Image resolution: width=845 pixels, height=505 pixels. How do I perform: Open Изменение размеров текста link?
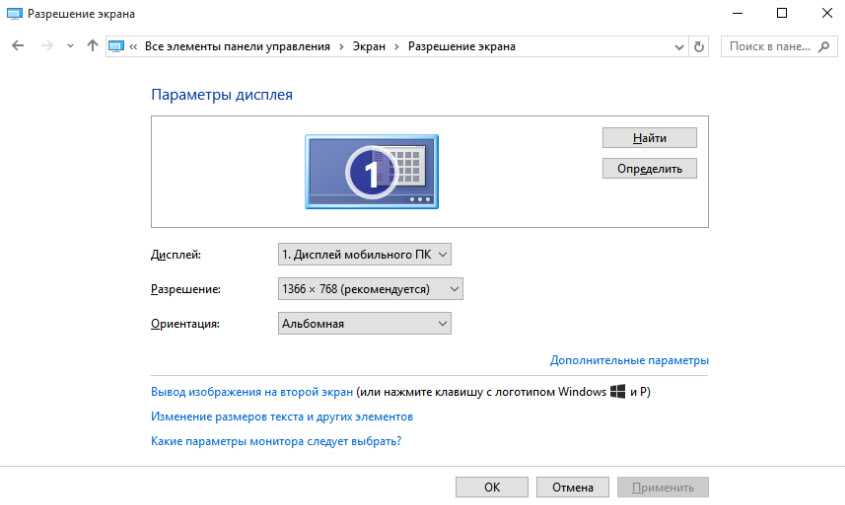[281, 416]
